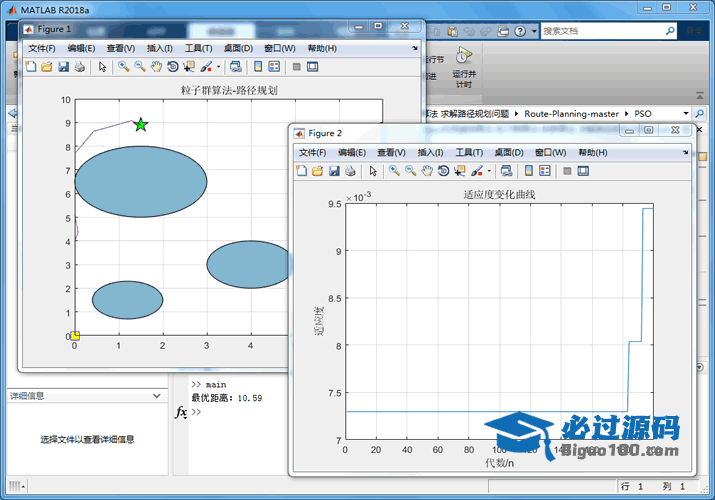Image resolution: width=715 pixels, height=500 pixels.
Task: Click the Print icon in Figure 1 toolbar
Action: click(79, 67)
